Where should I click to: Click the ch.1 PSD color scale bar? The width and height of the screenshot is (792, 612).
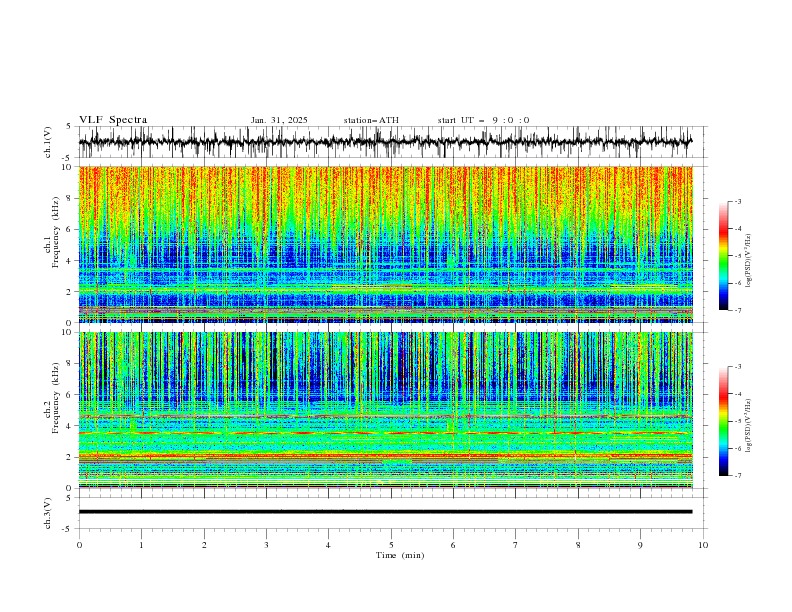723,256
